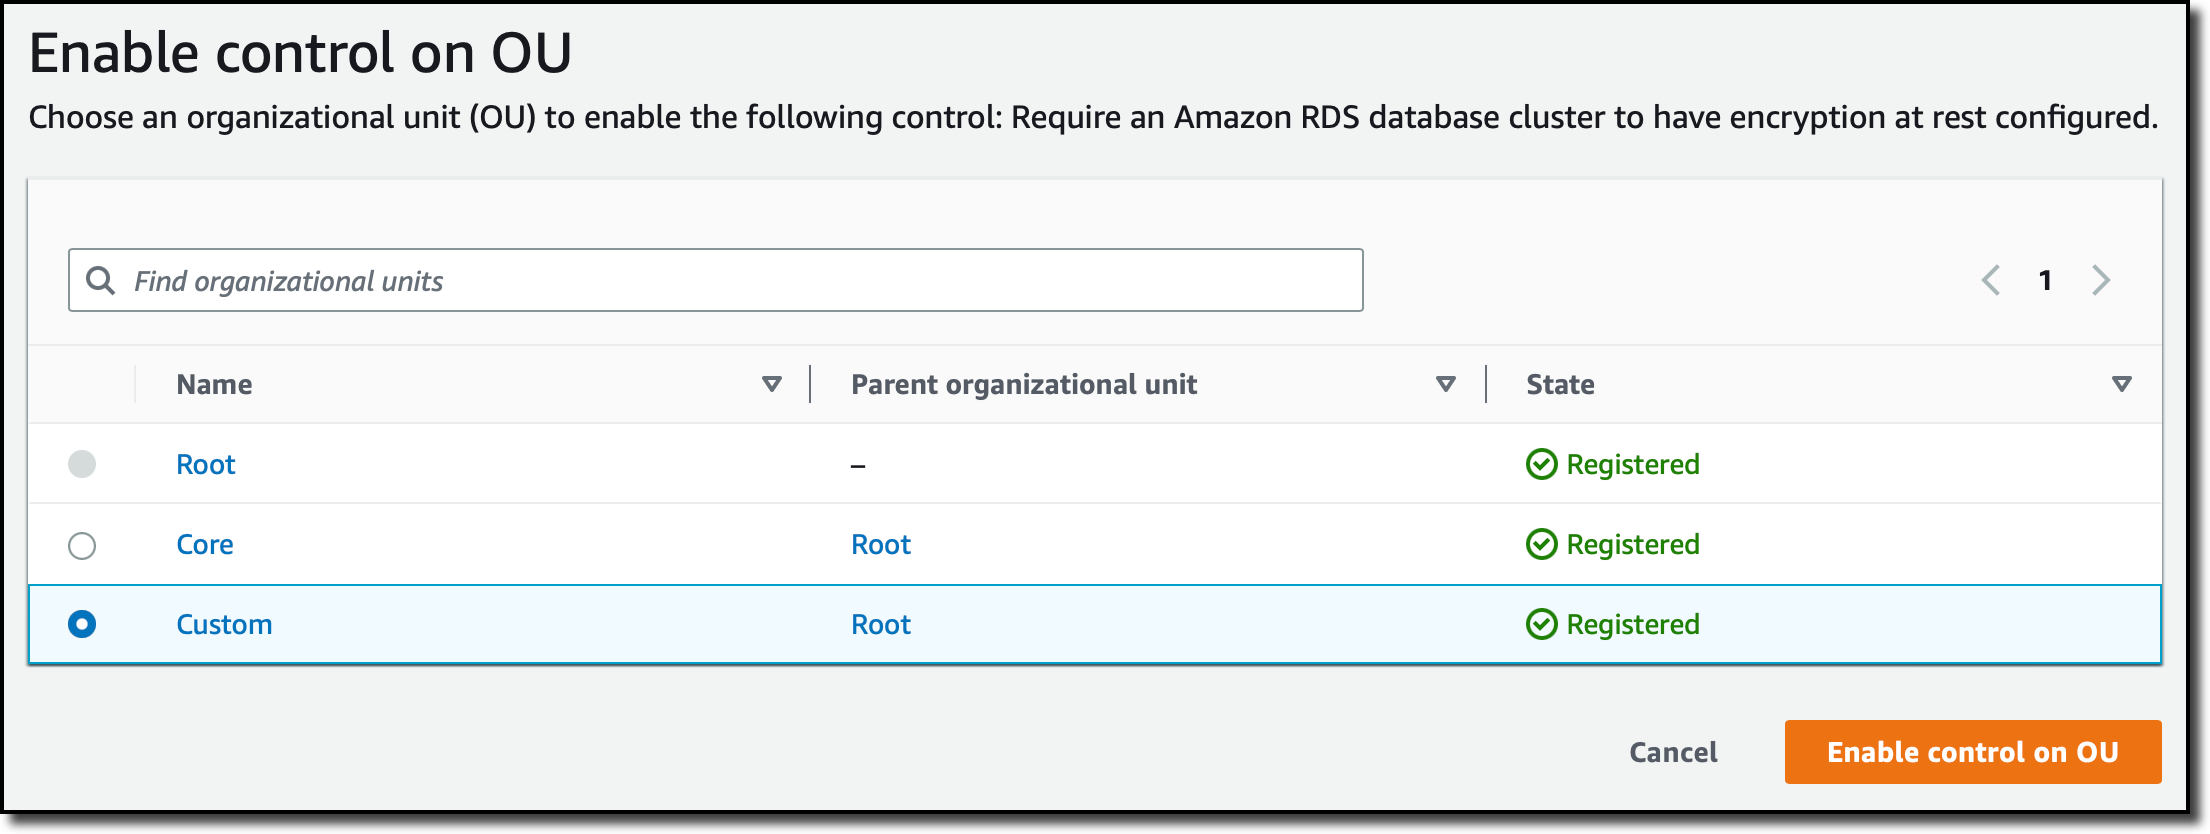Click the Name column header
Viewport: 2210px width, 834px height.
point(214,384)
